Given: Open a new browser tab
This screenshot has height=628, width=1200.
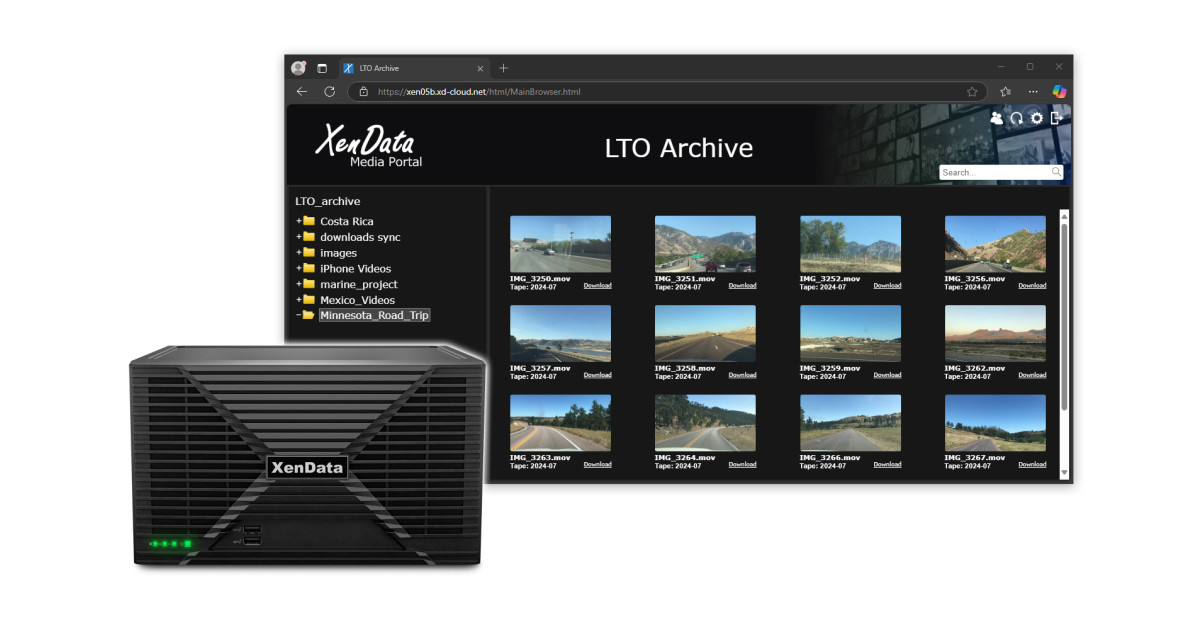Looking at the screenshot, I should 503,68.
